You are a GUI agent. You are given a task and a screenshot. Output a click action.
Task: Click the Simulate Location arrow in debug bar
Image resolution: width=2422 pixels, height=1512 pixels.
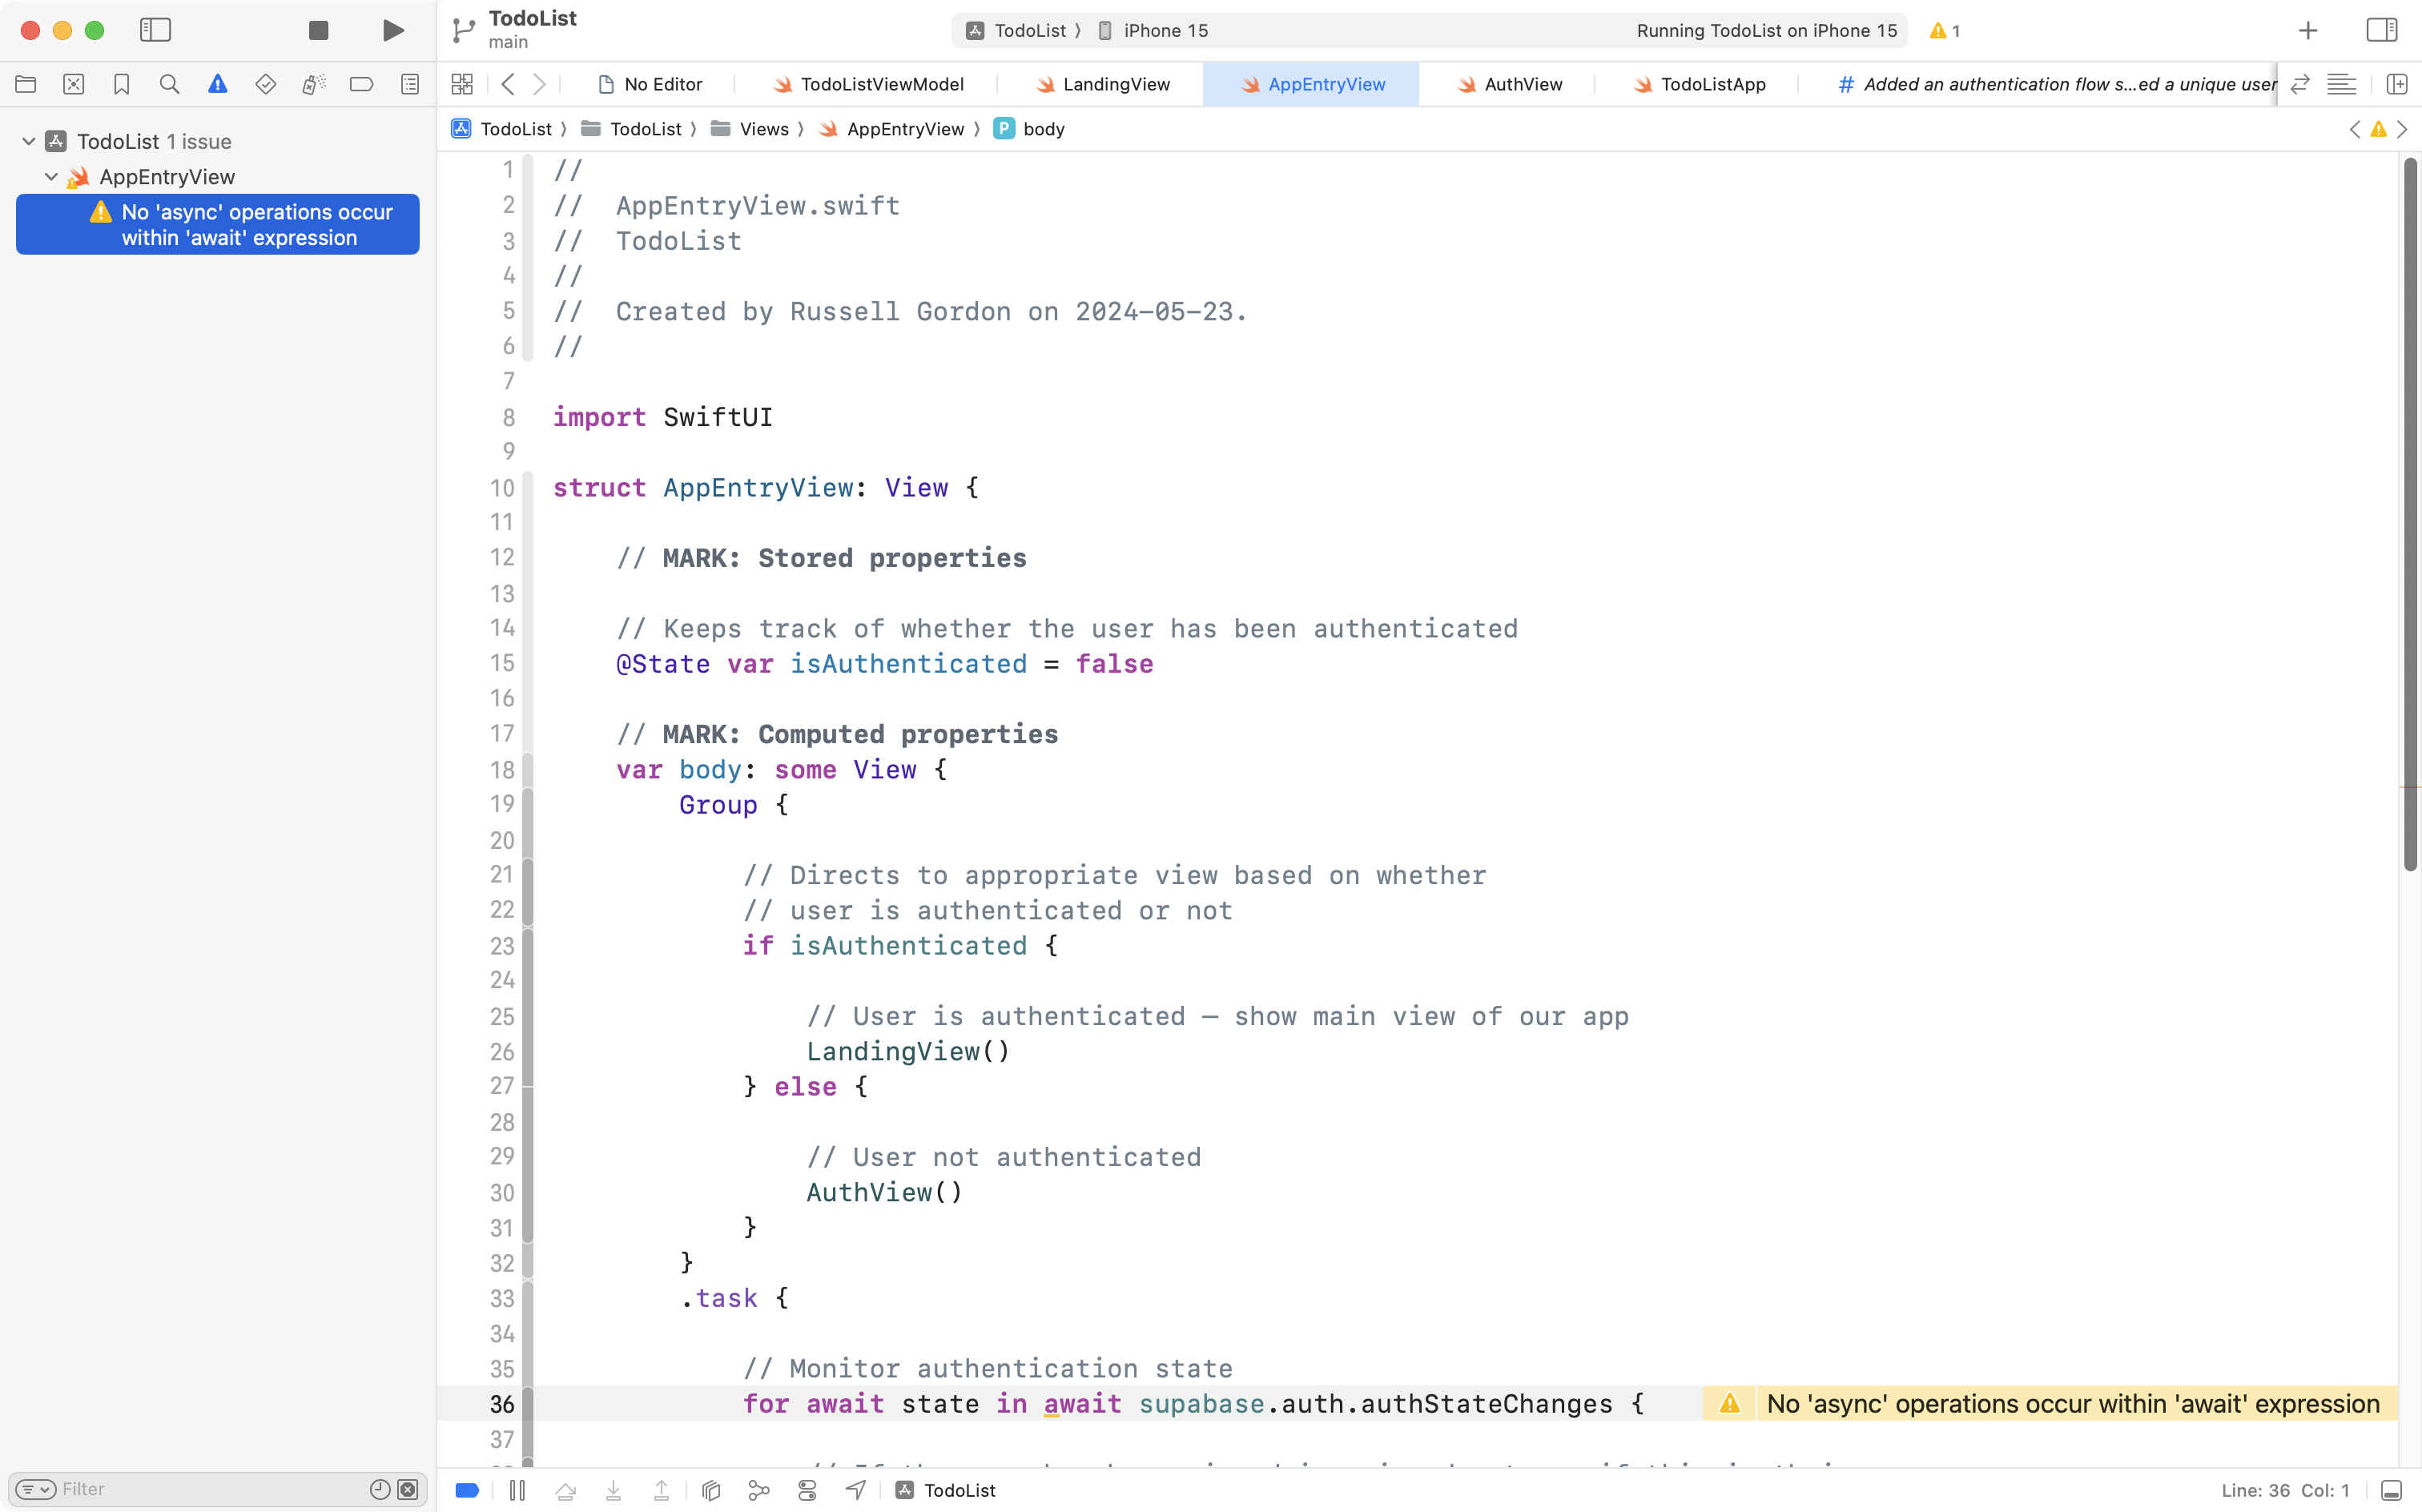[855, 1490]
